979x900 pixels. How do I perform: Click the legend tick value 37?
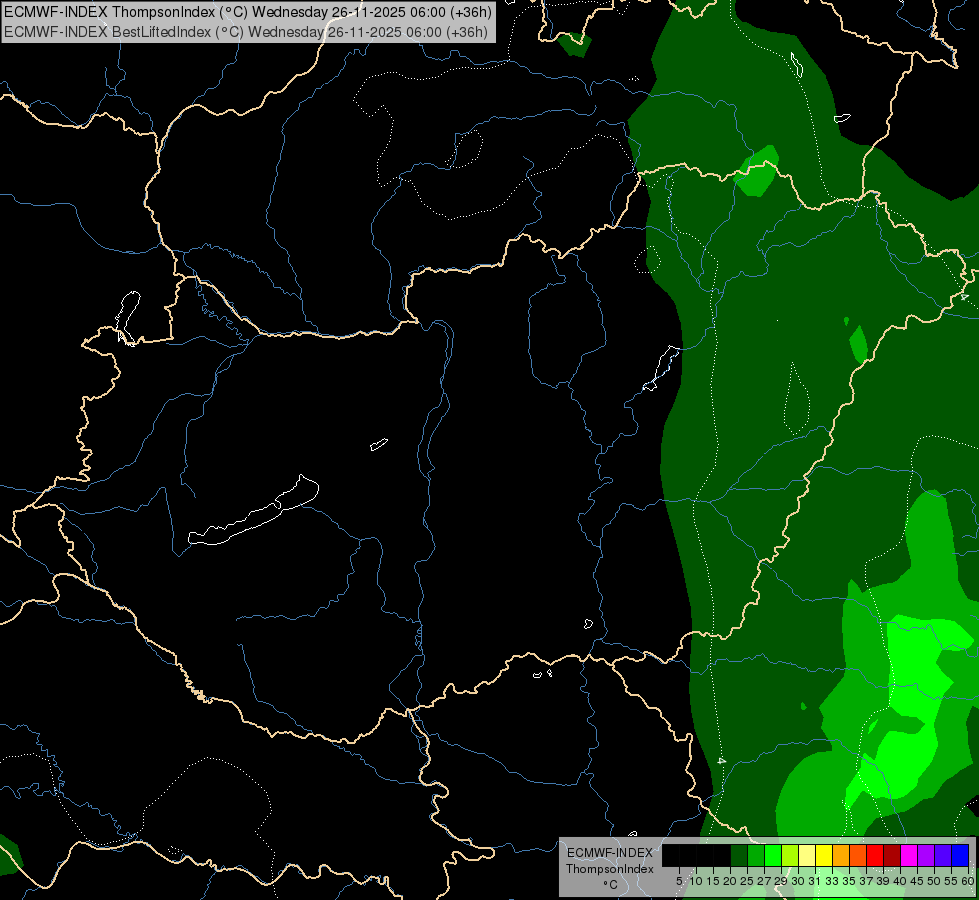tap(866, 881)
